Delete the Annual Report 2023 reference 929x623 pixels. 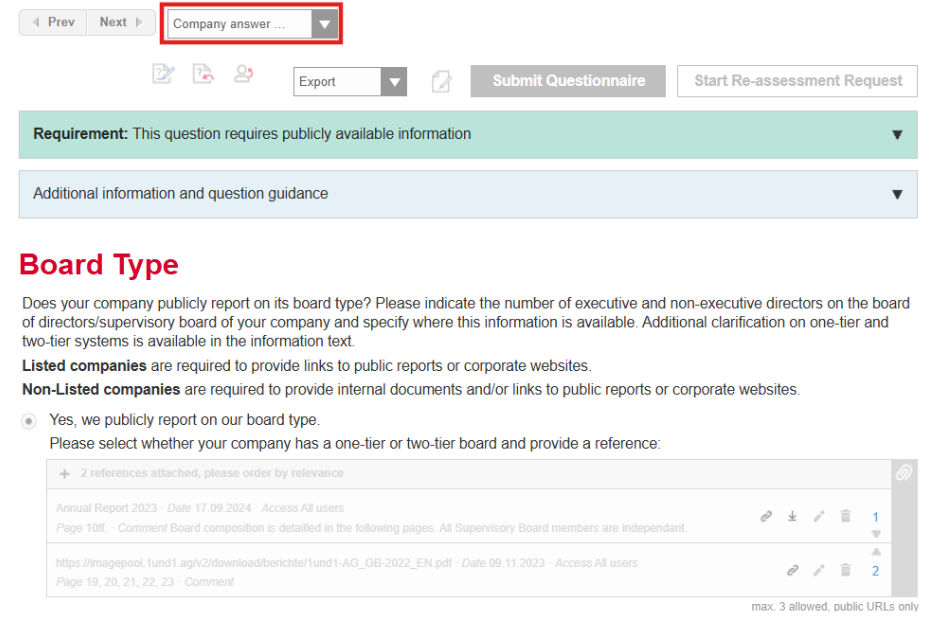coord(846,517)
